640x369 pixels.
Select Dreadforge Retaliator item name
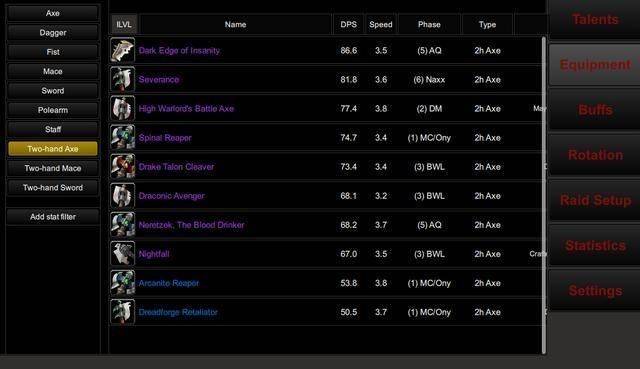pyautogui.click(x=178, y=312)
